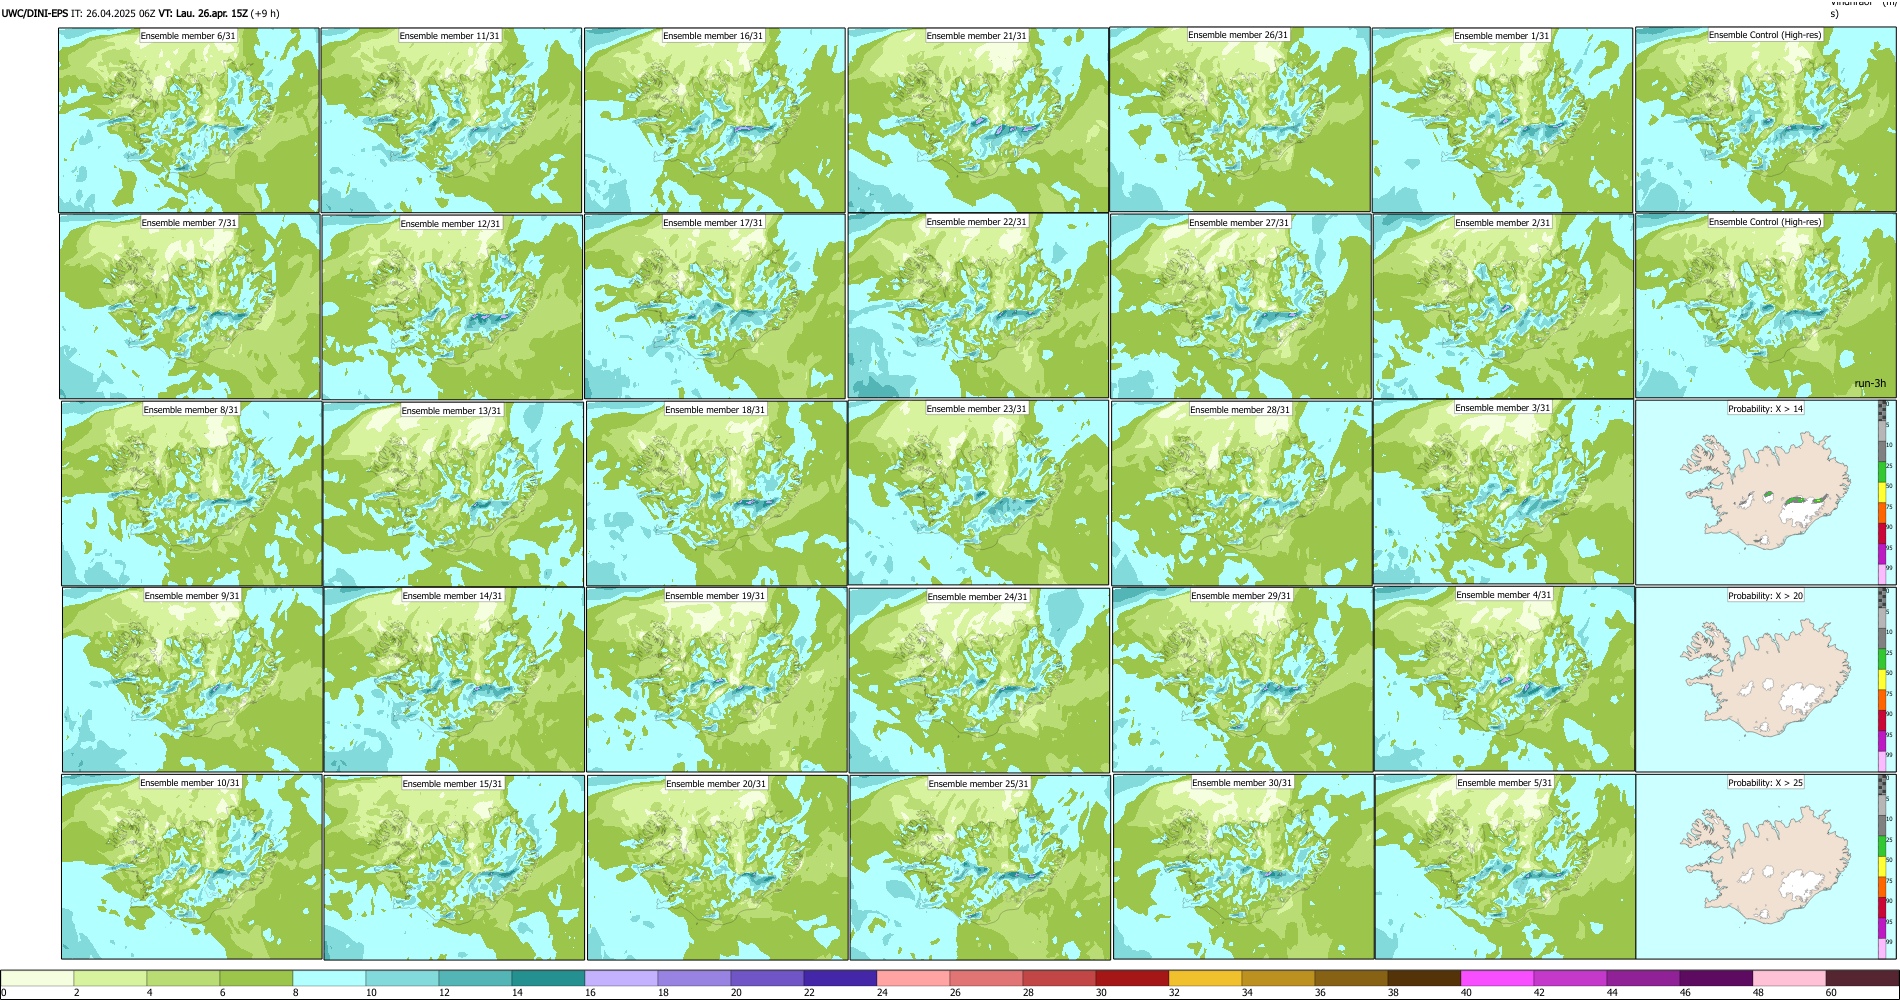Click the 'UWC/DINI-EPS' header title
This screenshot has height=1000, width=1900.
35,14
